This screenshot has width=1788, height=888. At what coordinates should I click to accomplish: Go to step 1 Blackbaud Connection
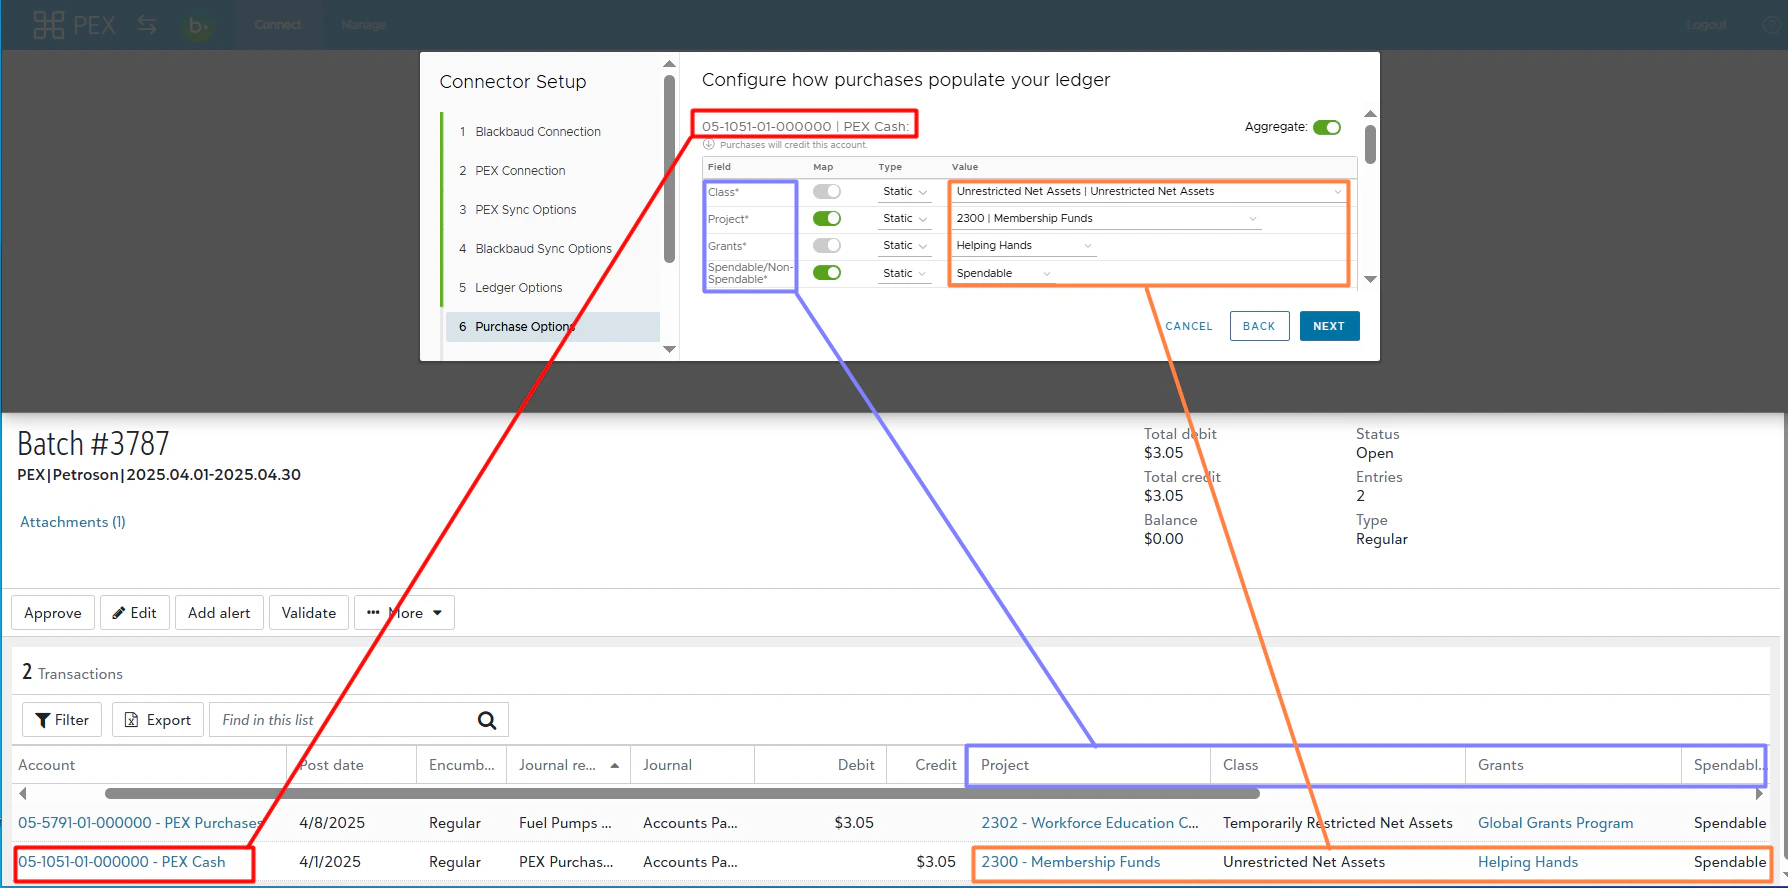(530, 132)
